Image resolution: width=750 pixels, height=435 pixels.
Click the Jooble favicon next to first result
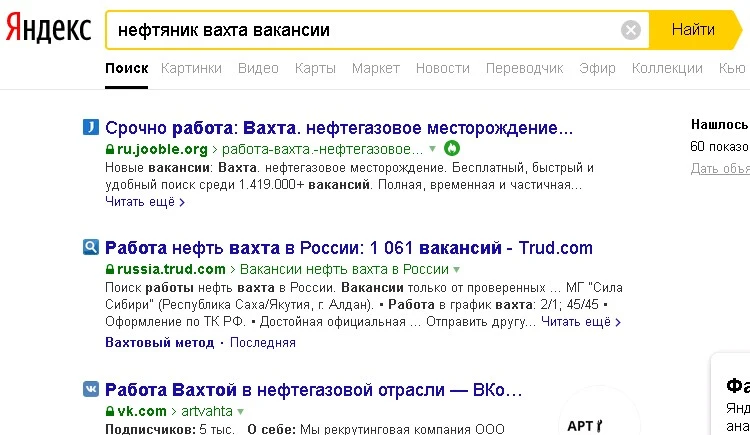click(90, 127)
